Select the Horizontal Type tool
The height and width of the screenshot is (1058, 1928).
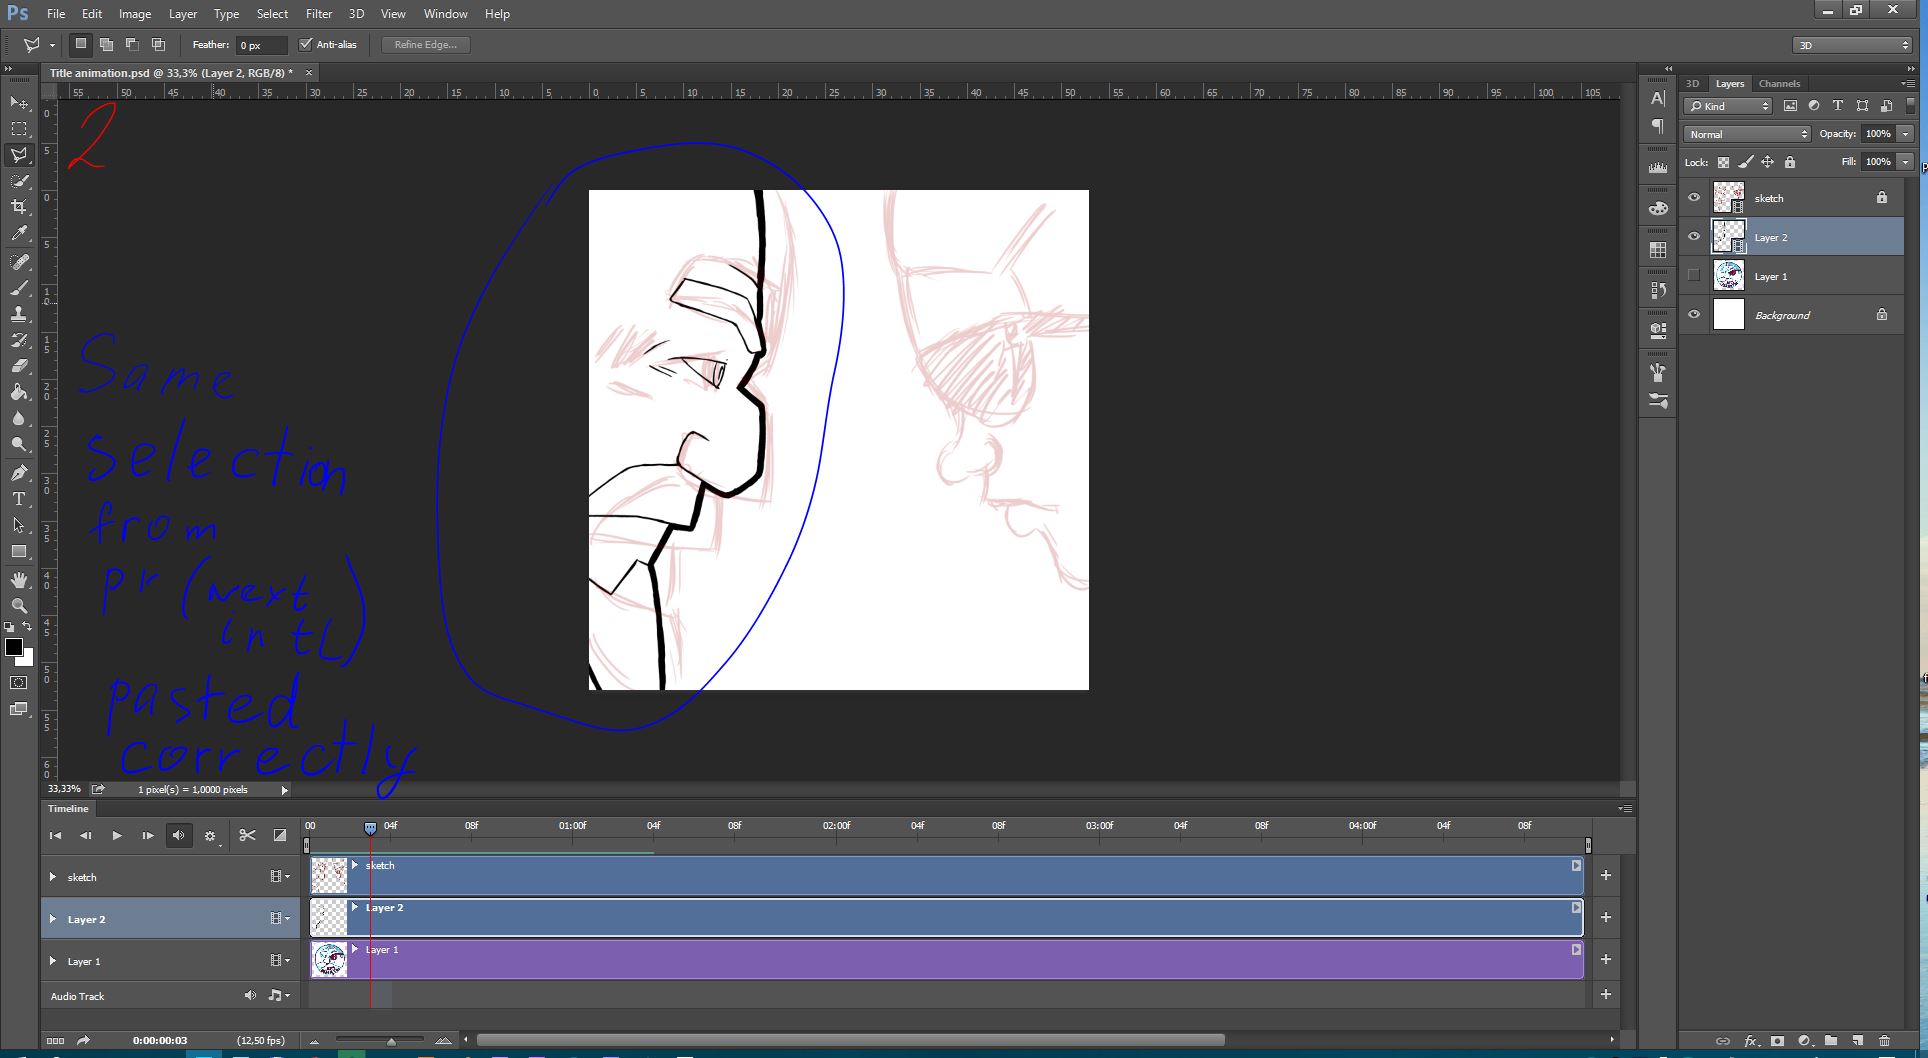19,499
